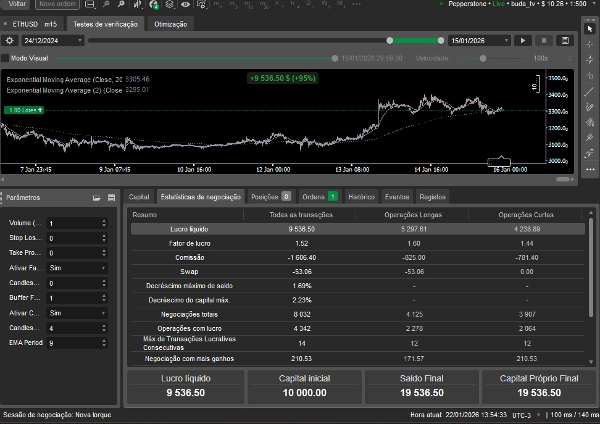Start the backtest with the play button
This screenshot has width=600, height=424.
pyautogui.click(x=522, y=40)
